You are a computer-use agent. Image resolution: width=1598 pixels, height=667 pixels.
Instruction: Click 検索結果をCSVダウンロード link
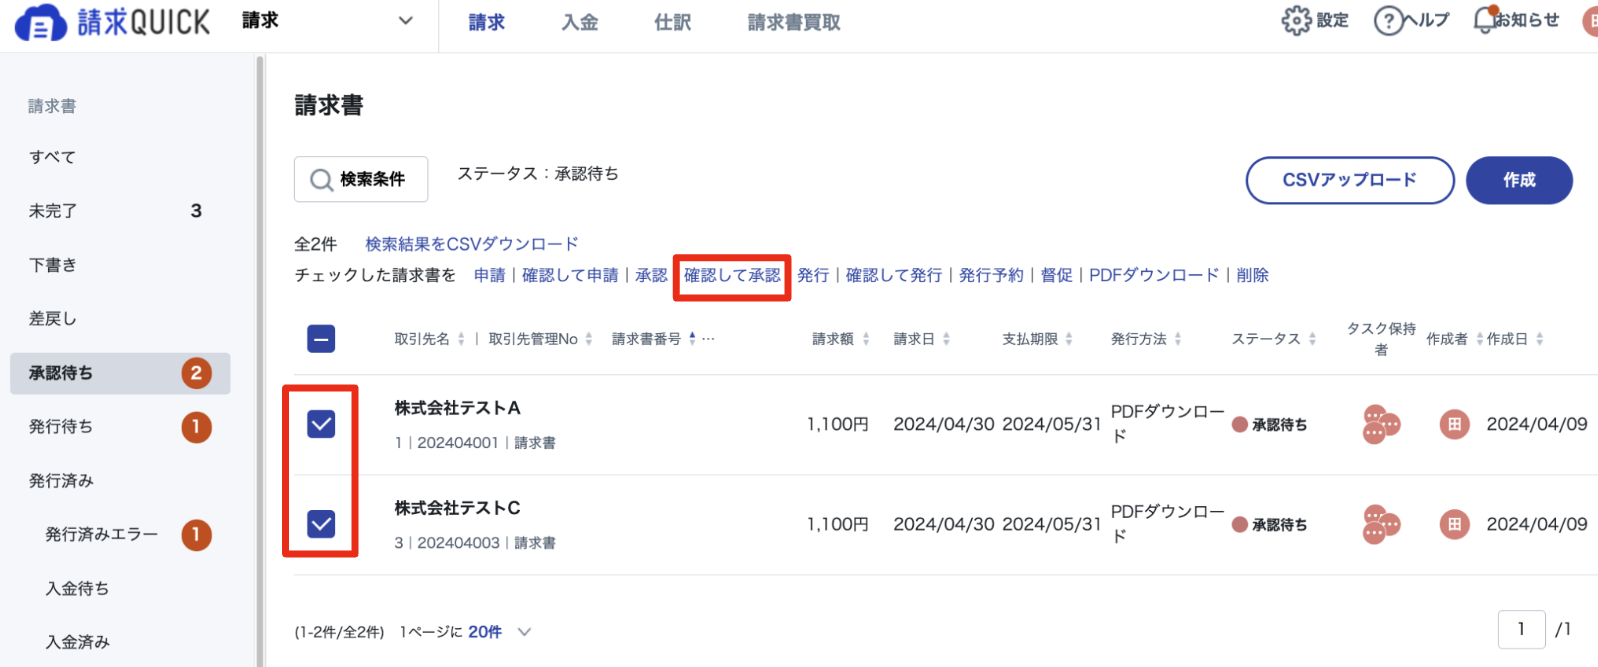coord(472,244)
